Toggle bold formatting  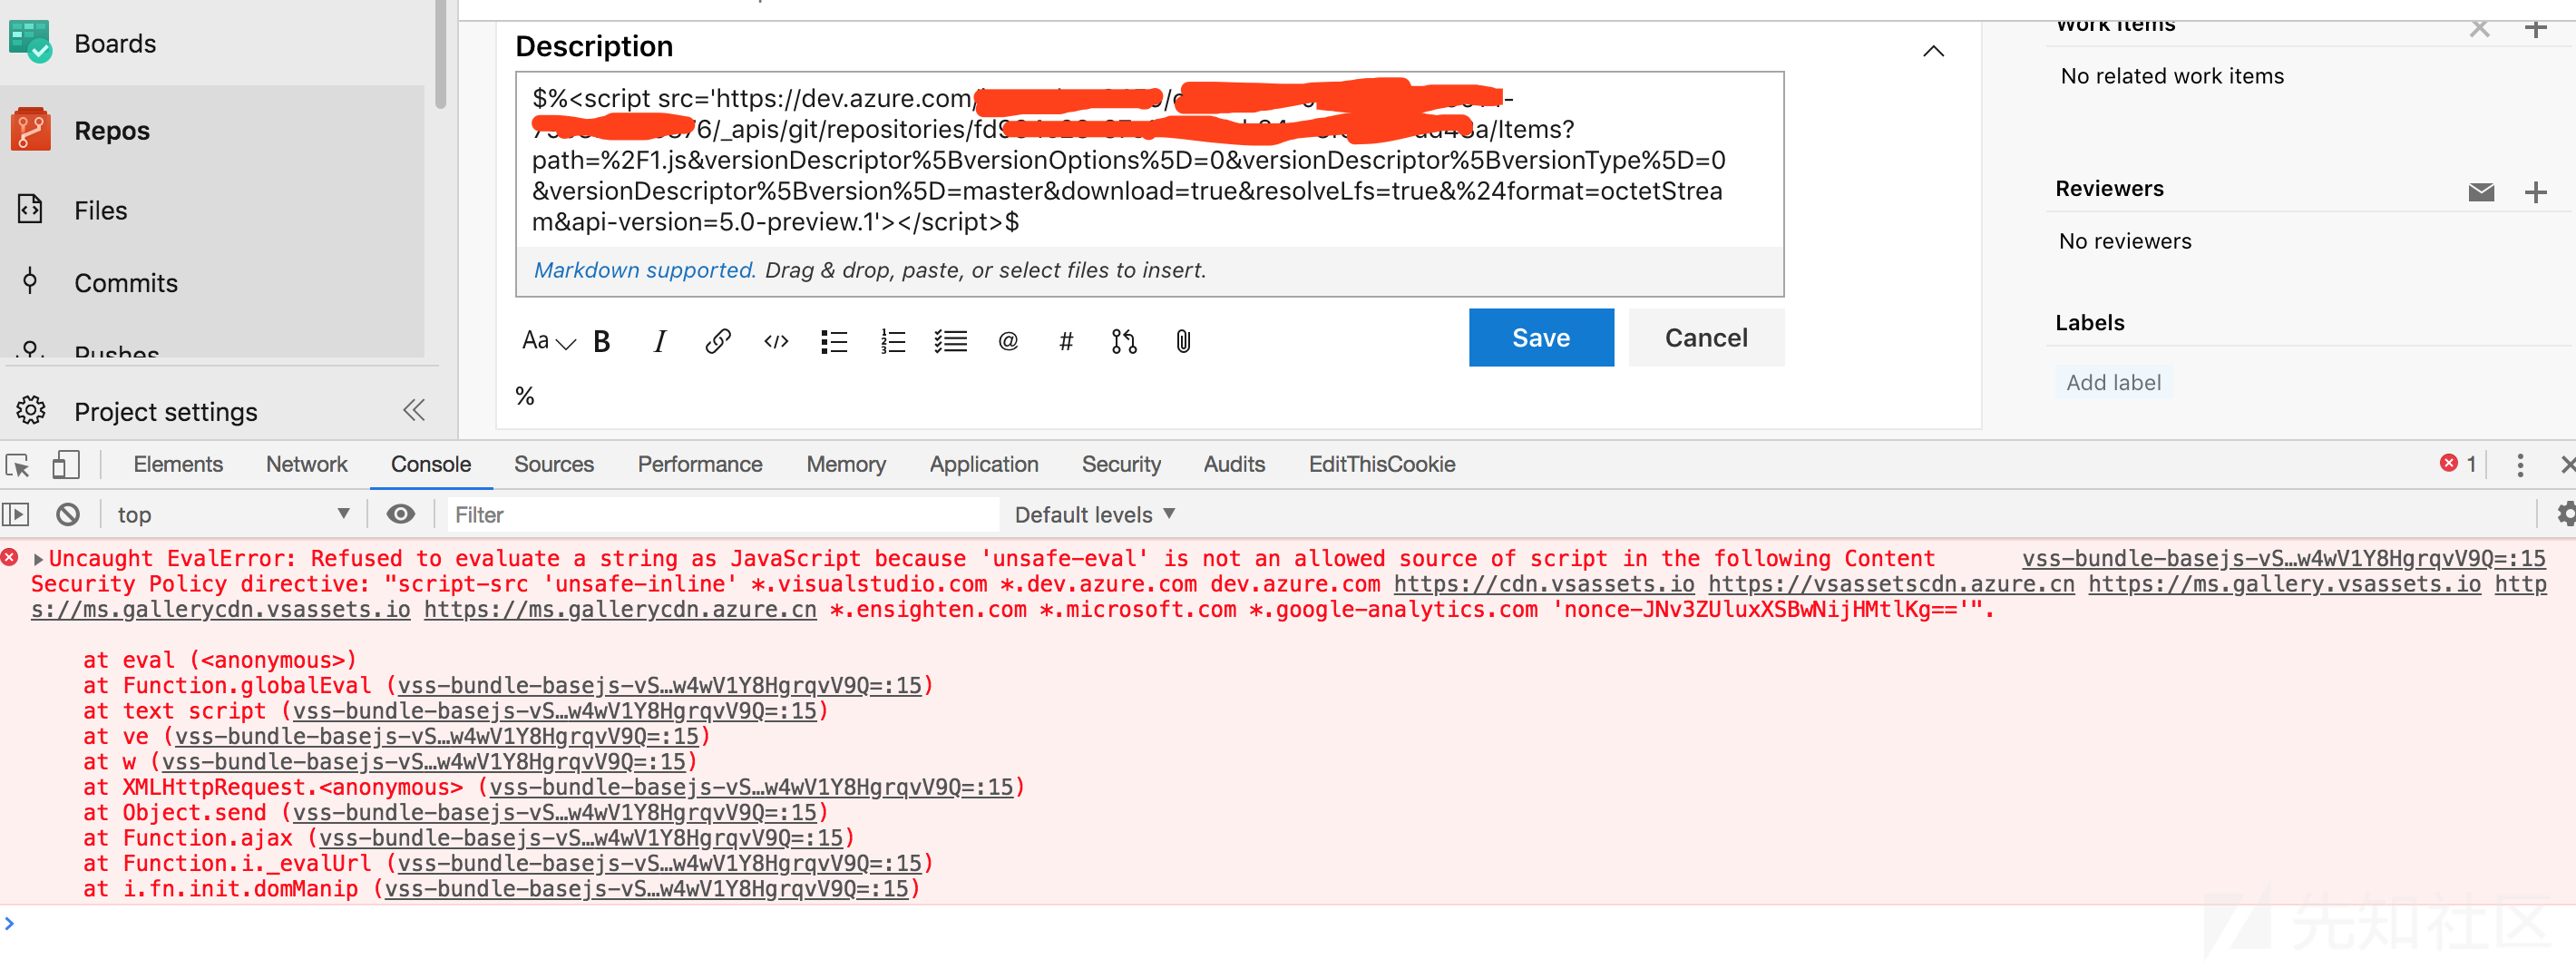point(602,342)
